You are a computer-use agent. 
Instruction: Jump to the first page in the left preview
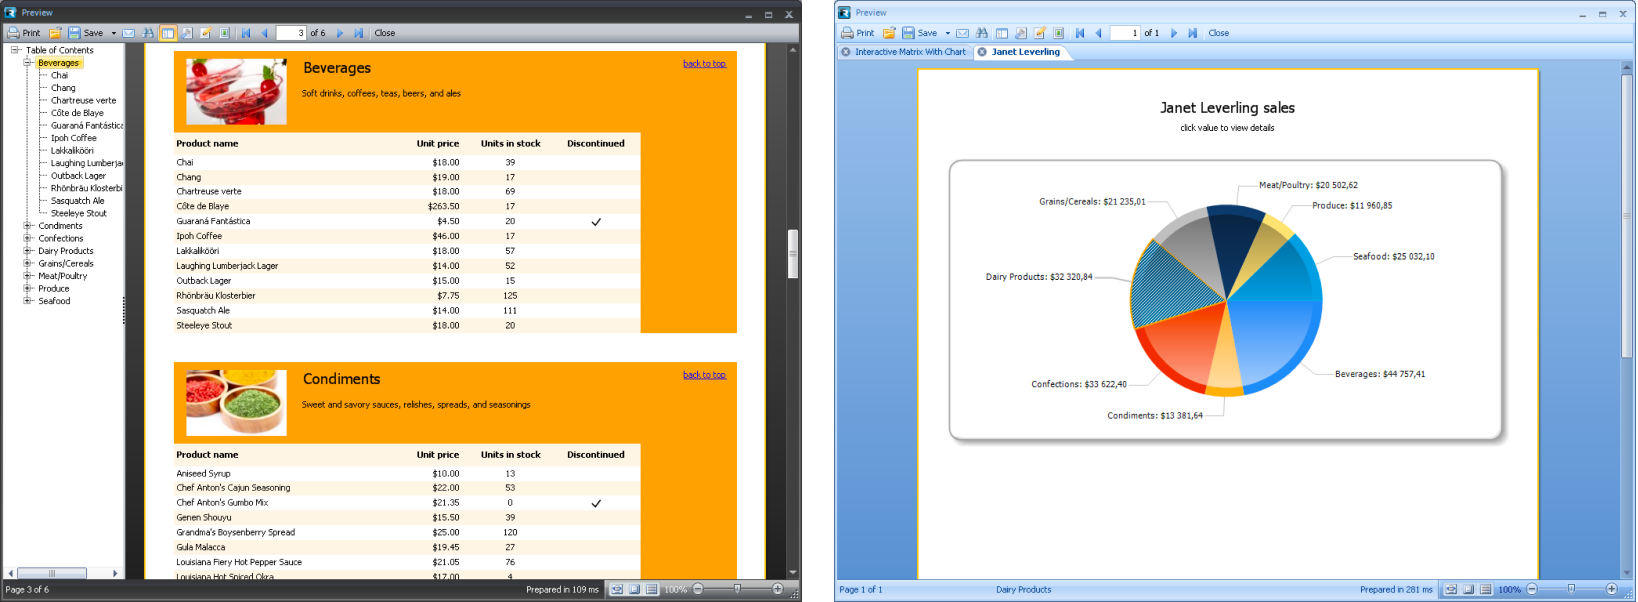point(246,33)
